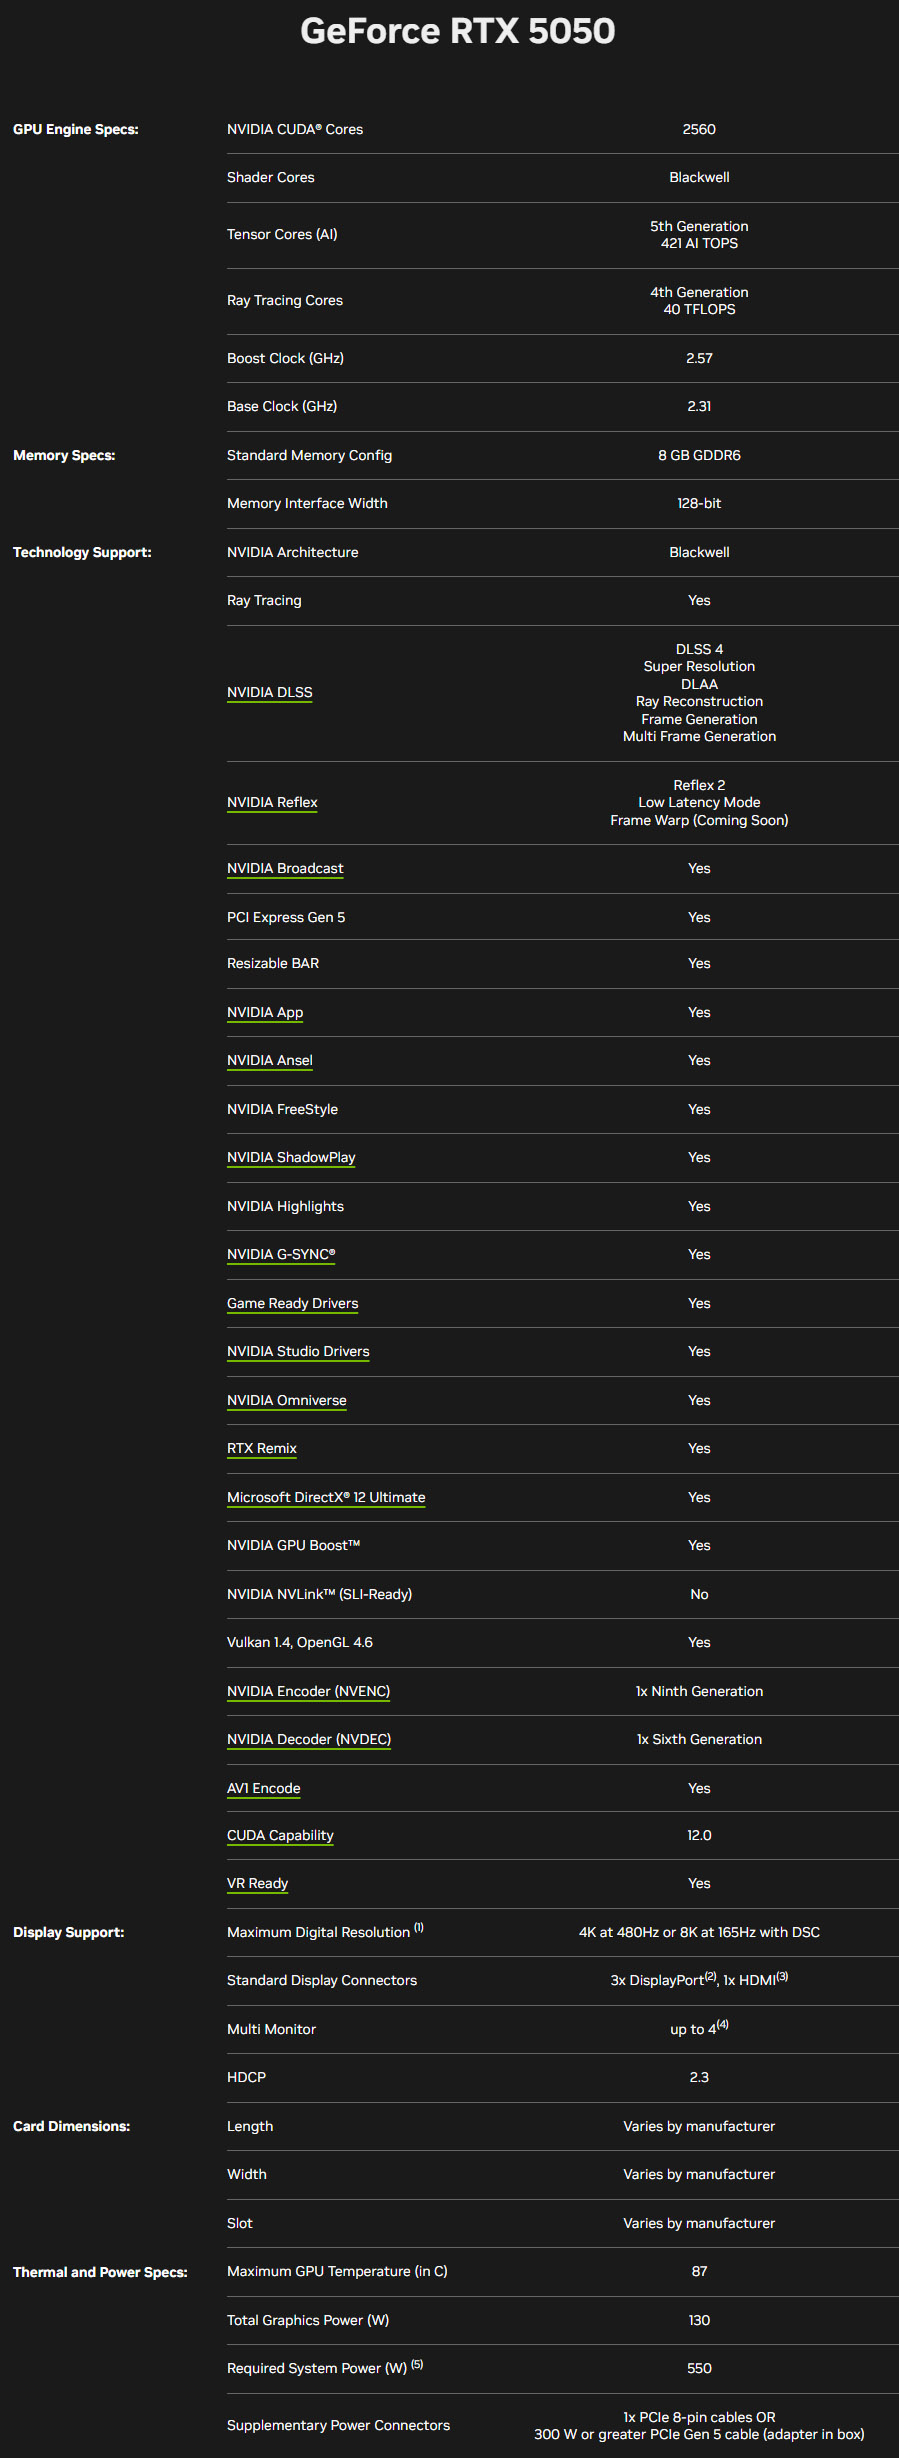The image size is (899, 2458).
Task: Select the Multi Monitor up to 4 value
Action: pyautogui.click(x=699, y=2028)
